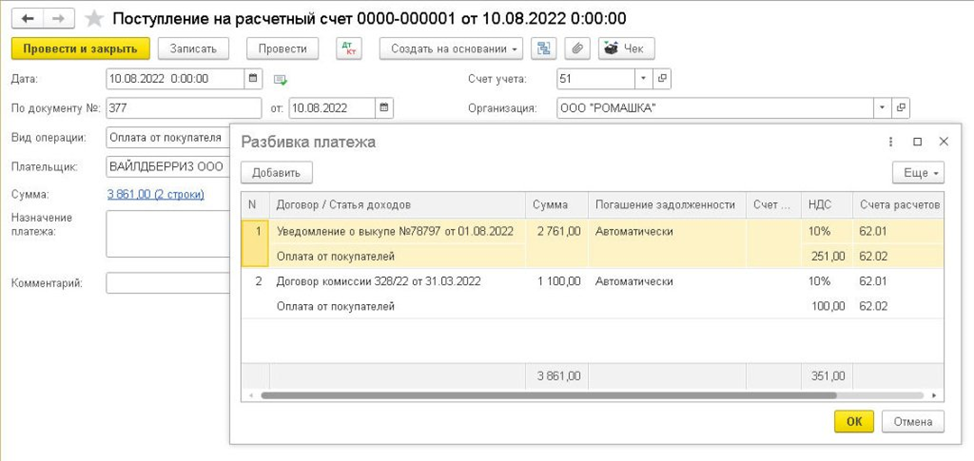Click the По документу № input field
This screenshot has height=461, width=974.
click(183, 108)
